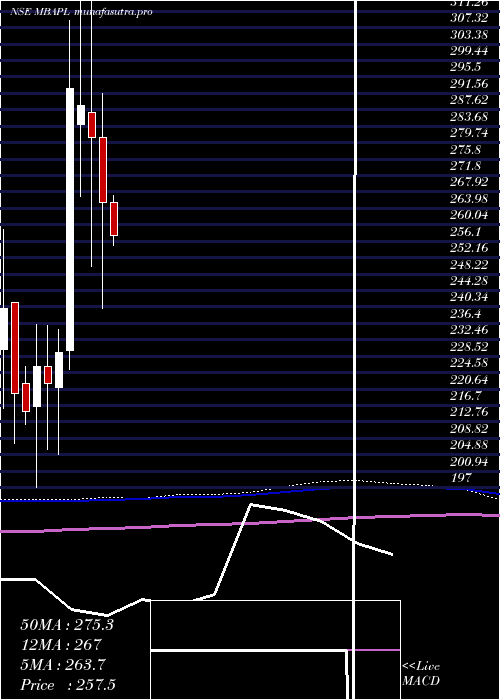
Task: Click the NSE MBAPL munafasutra.pro chart title
Action: [82, 12]
